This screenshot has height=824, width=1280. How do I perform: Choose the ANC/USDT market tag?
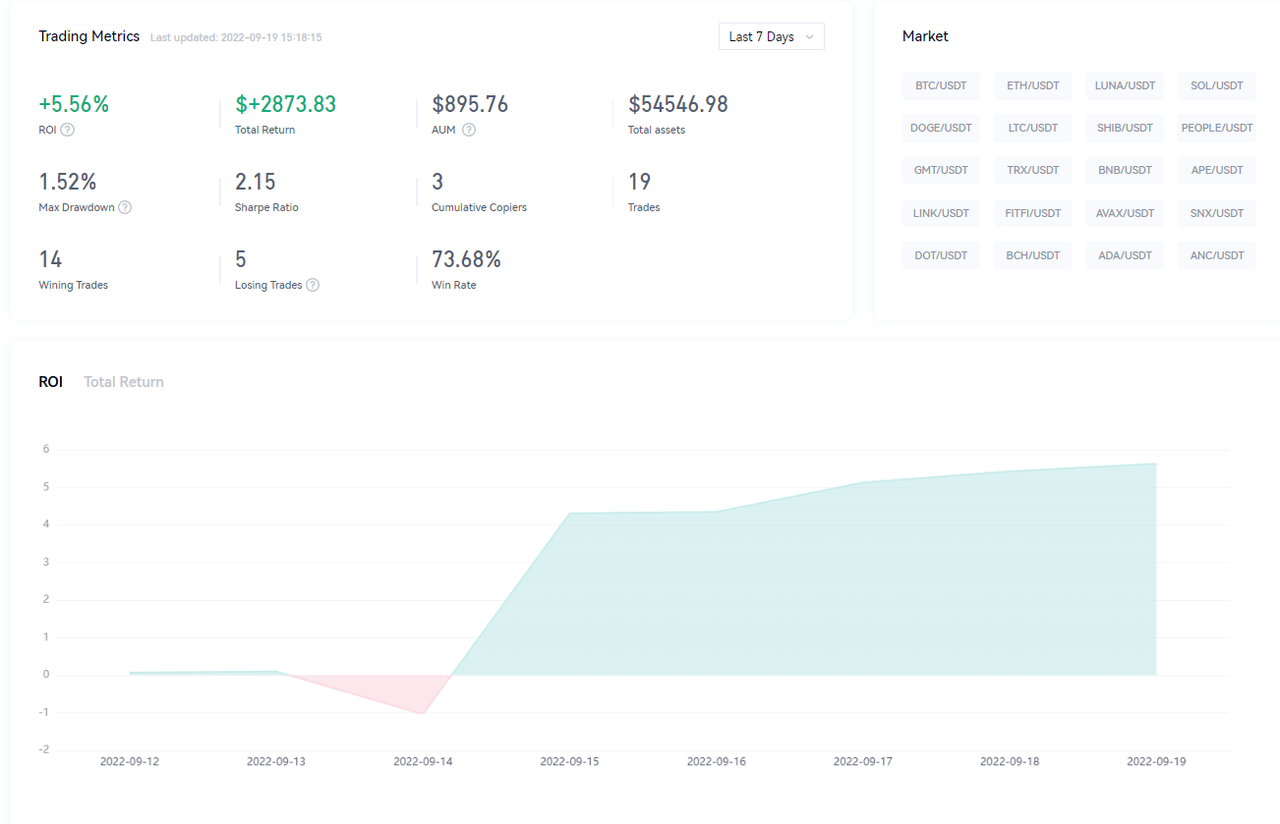(x=1217, y=256)
